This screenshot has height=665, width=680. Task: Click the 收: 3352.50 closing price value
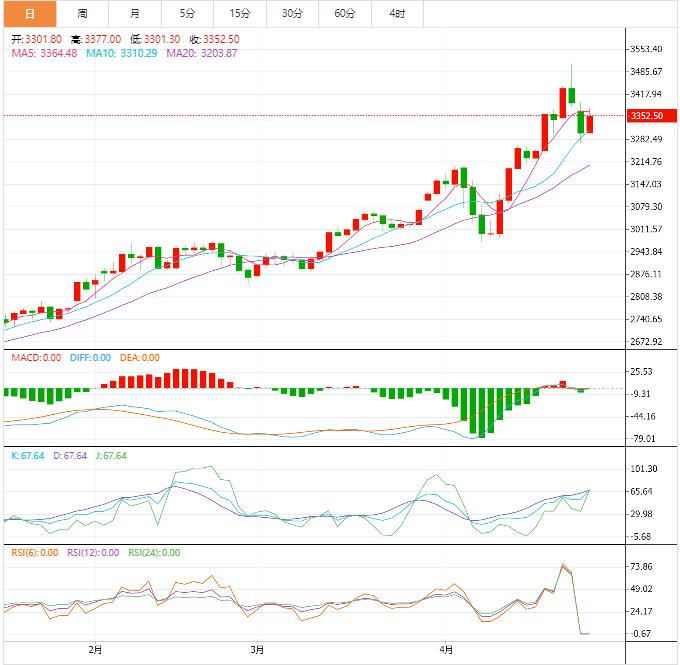[x=214, y=39]
